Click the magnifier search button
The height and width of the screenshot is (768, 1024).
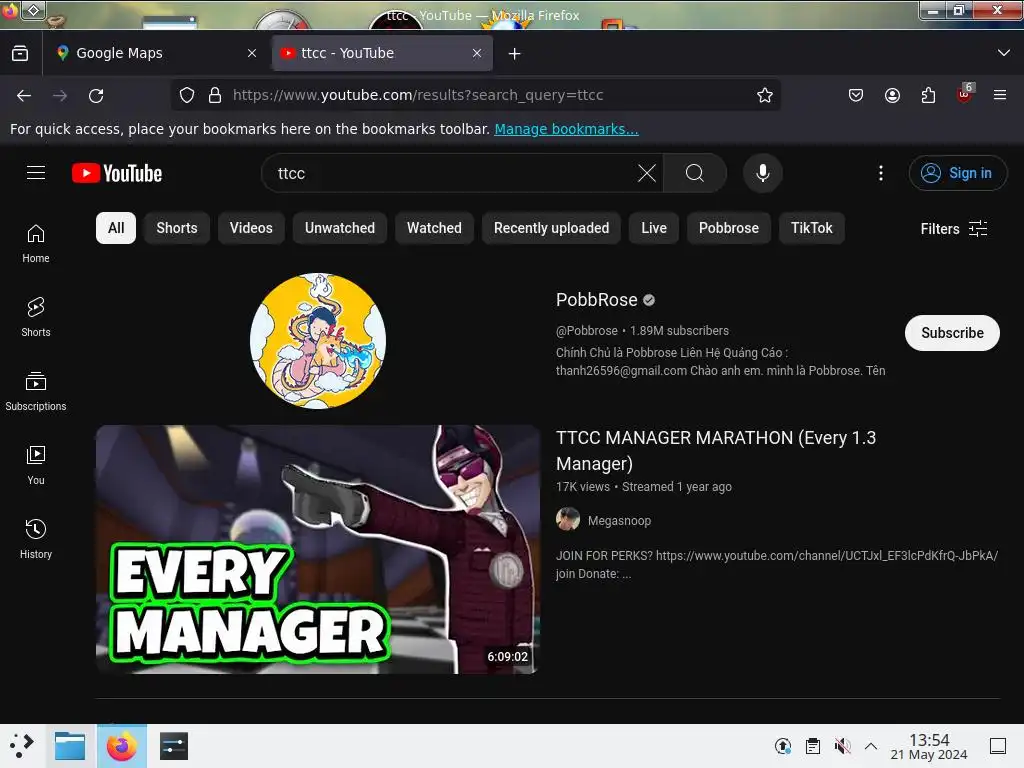(695, 173)
